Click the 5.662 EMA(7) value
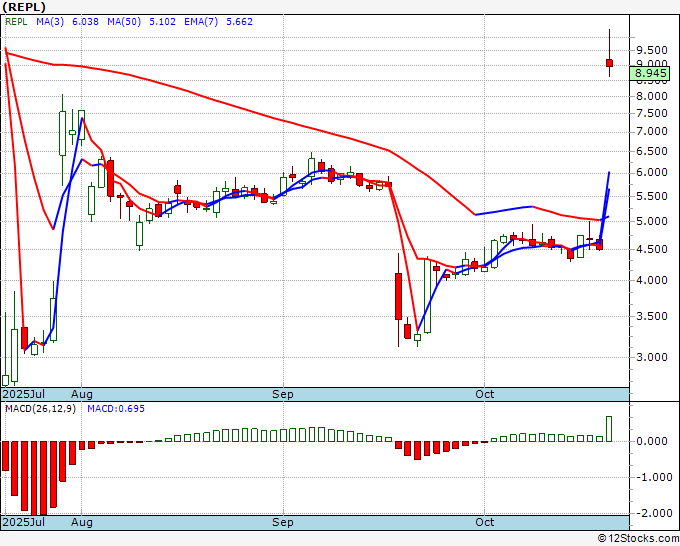 (239, 22)
